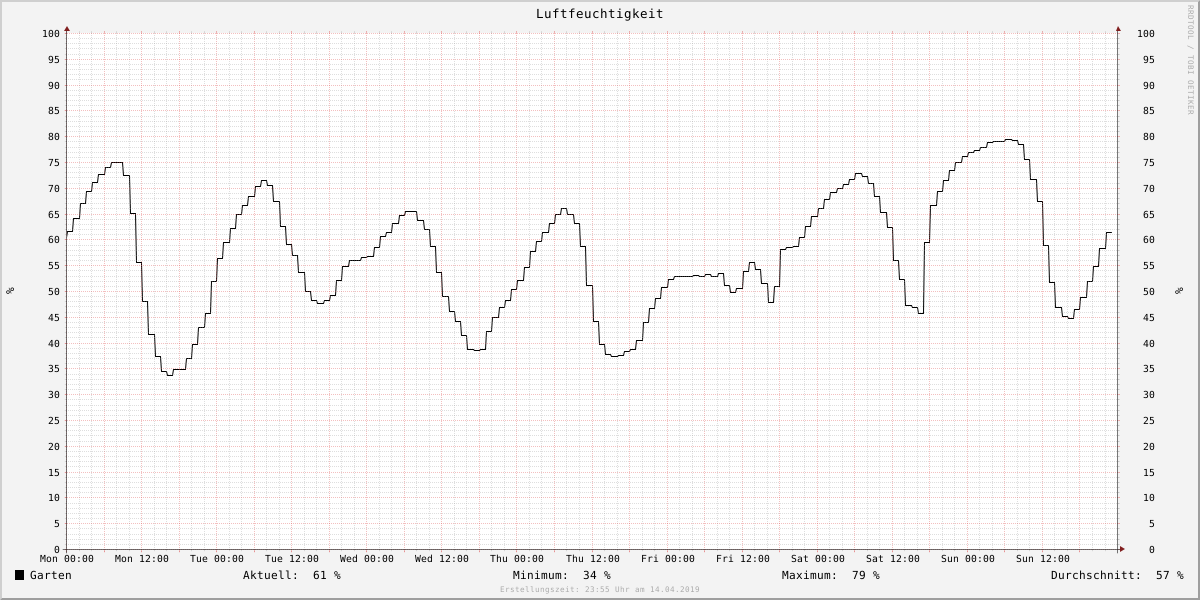Viewport: 1200px width, 600px height.
Task: Select the "Sun 12:00" time axis label
Action: (x=1043, y=559)
